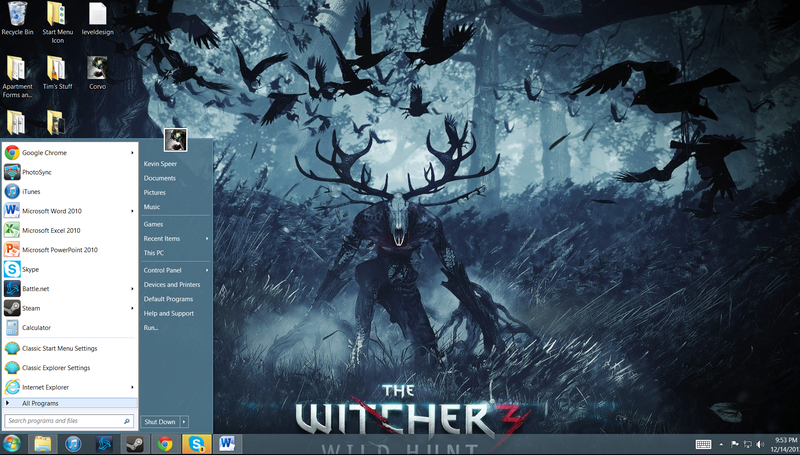
Task: Launch Microsoft PowerPoint 2010
Action: click(x=70, y=249)
